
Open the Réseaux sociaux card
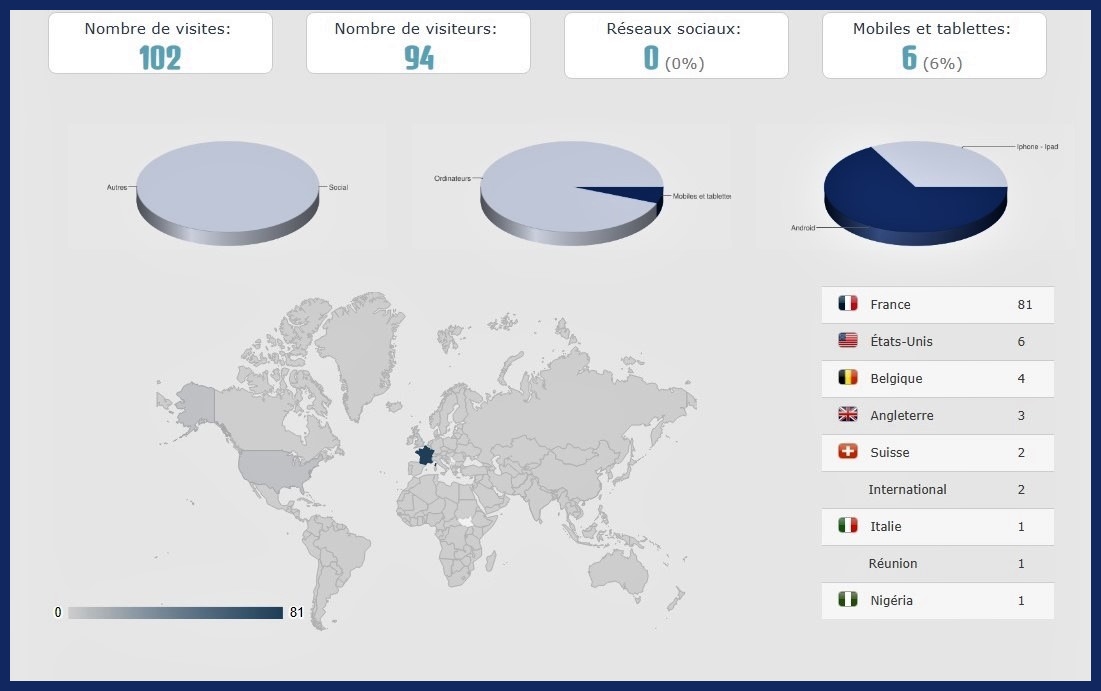pyautogui.click(x=676, y=45)
